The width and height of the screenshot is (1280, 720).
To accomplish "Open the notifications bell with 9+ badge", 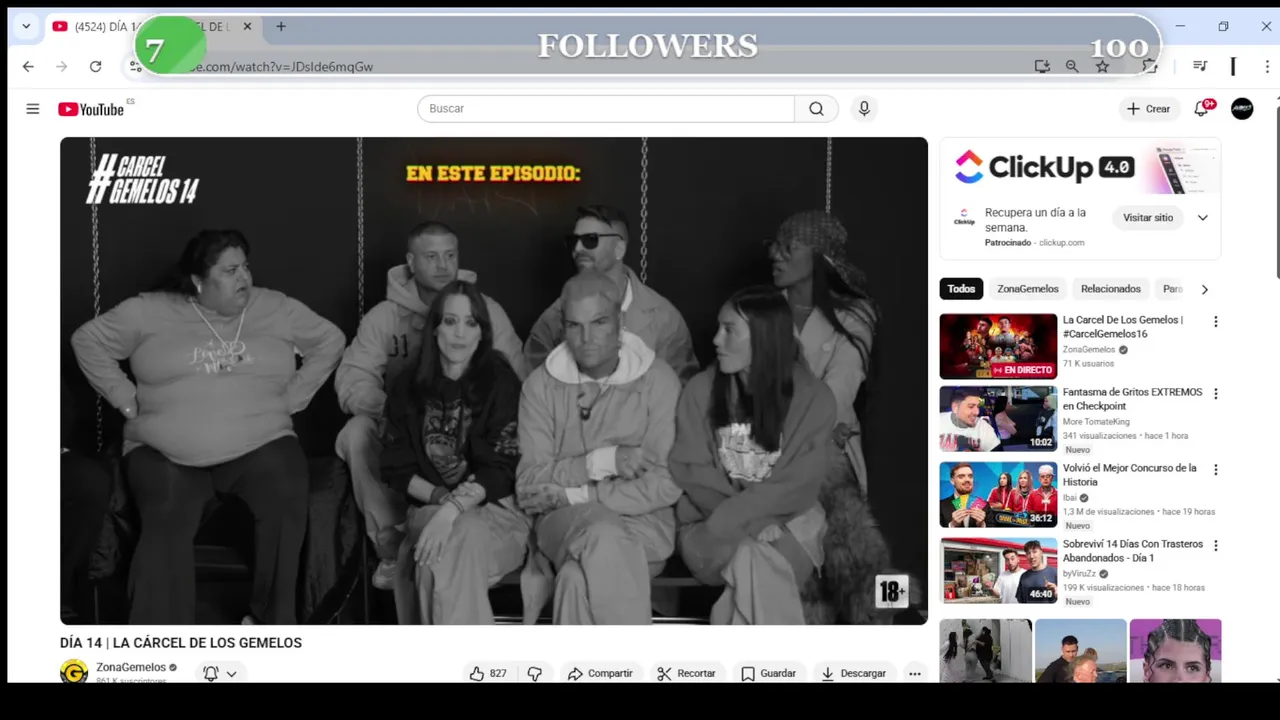I will pos(1202,109).
